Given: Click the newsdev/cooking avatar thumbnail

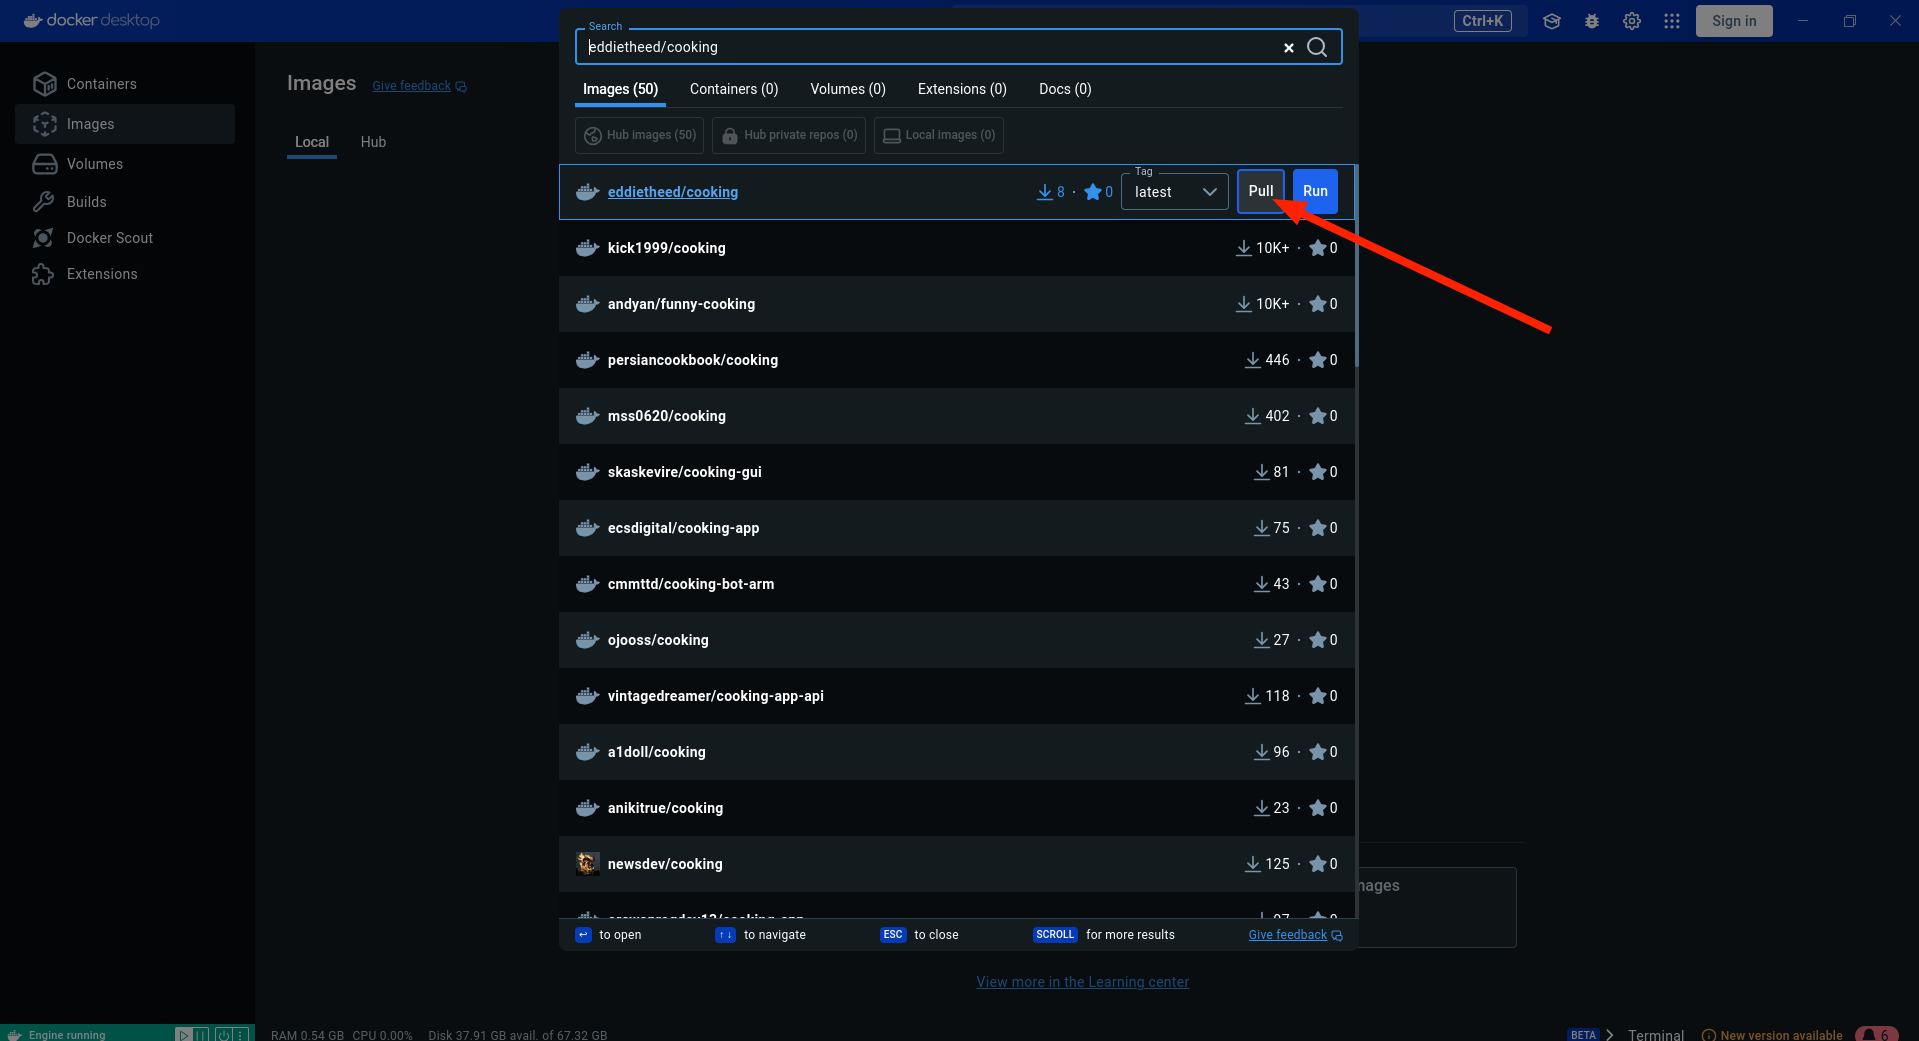Looking at the screenshot, I should (x=588, y=864).
